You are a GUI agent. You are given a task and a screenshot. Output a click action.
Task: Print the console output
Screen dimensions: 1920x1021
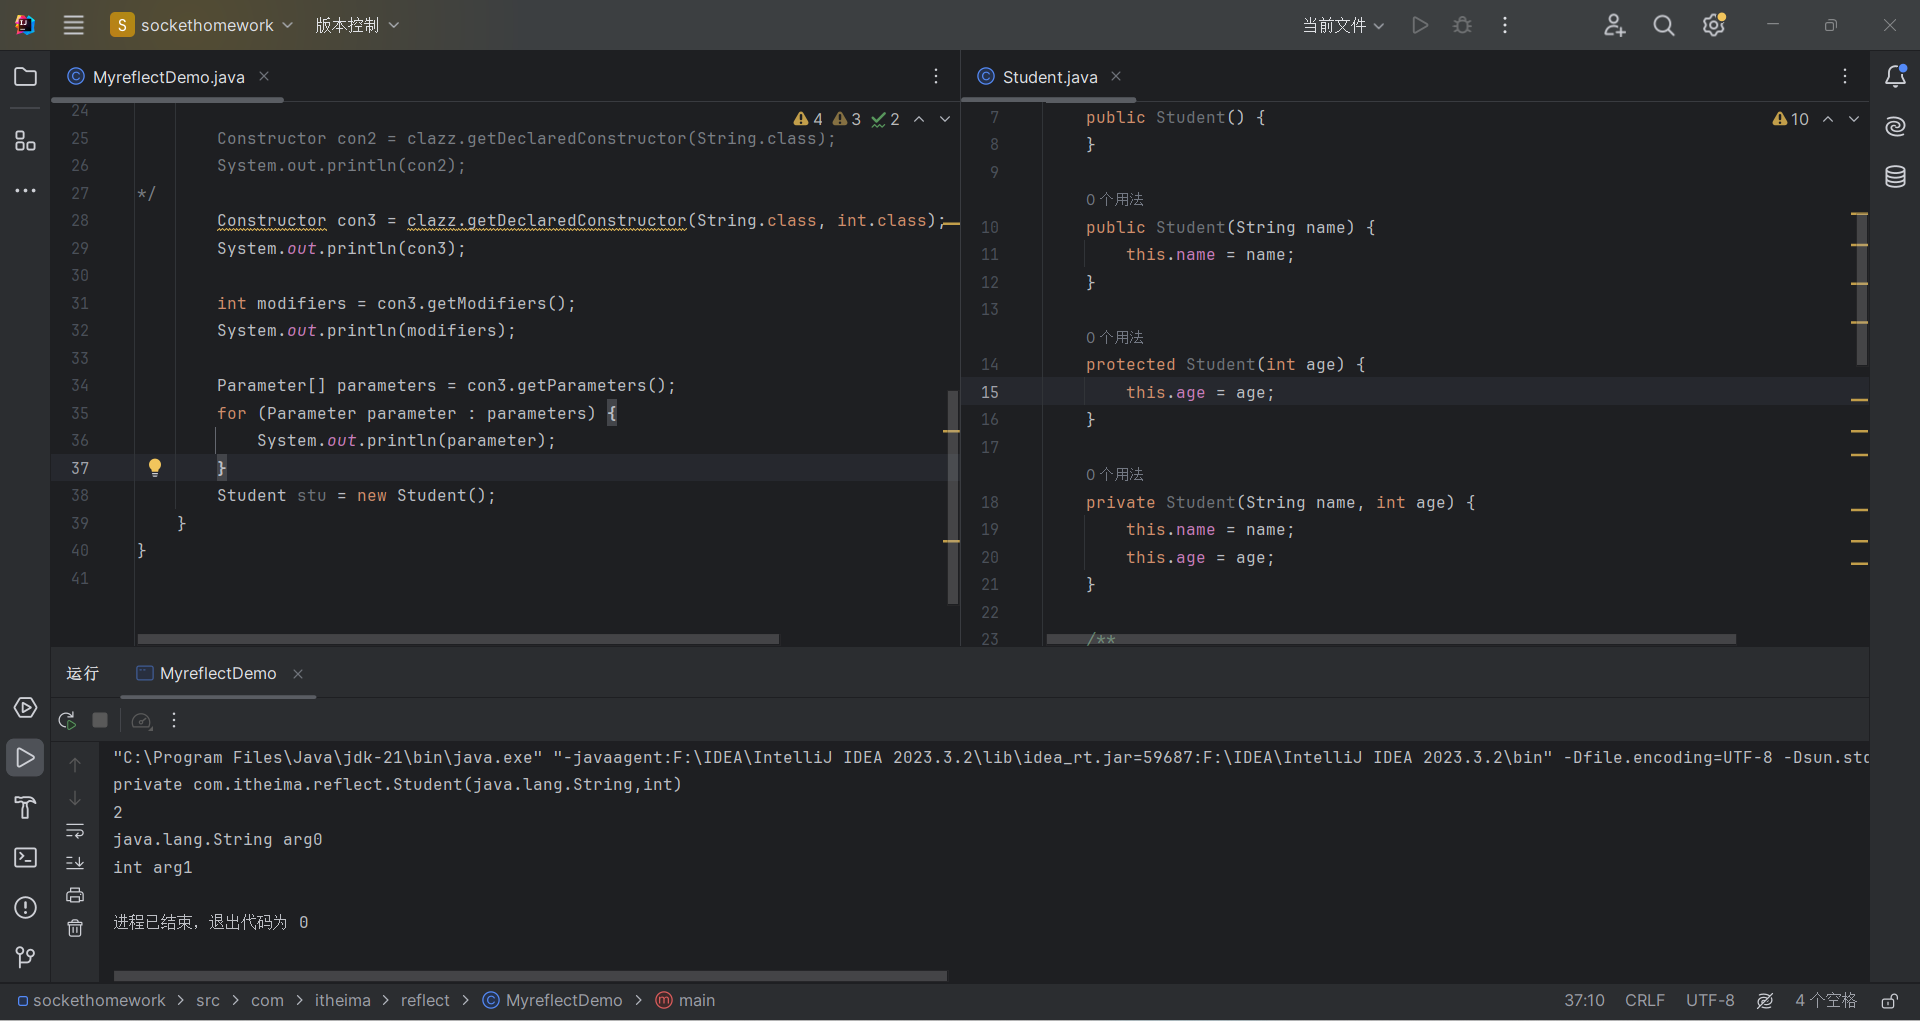(75, 895)
